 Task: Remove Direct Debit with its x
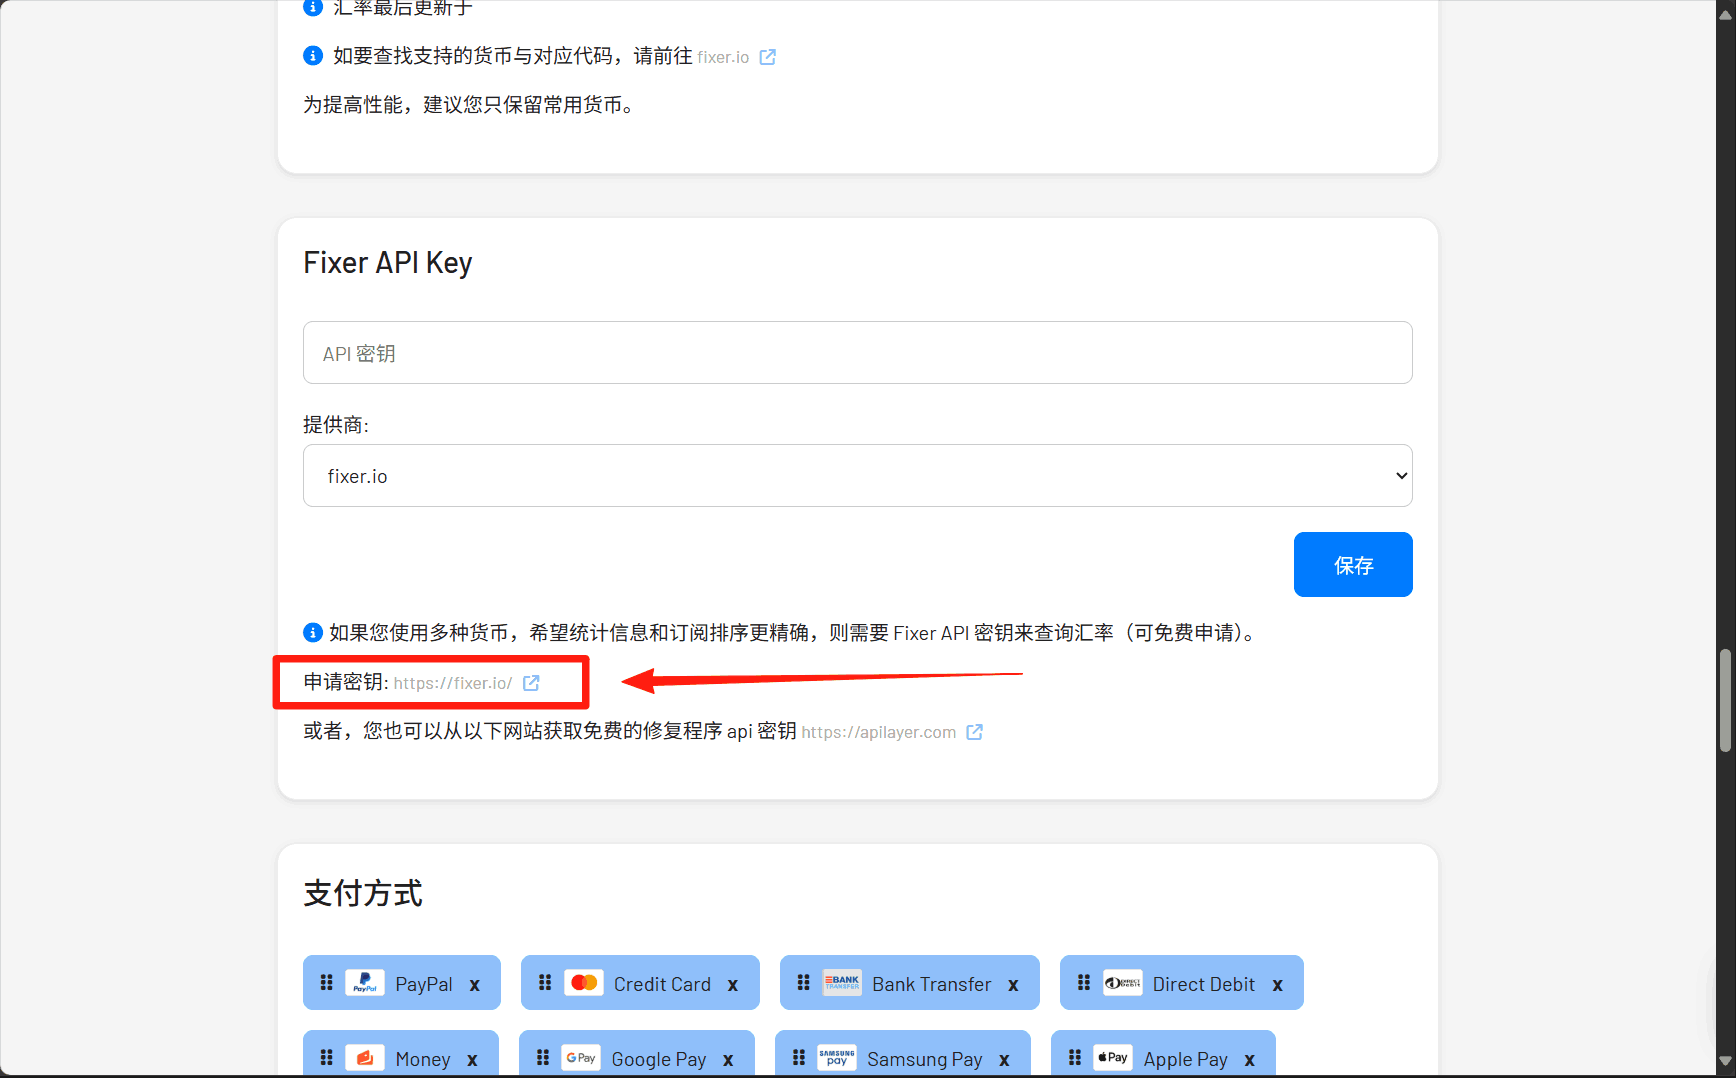(1277, 985)
